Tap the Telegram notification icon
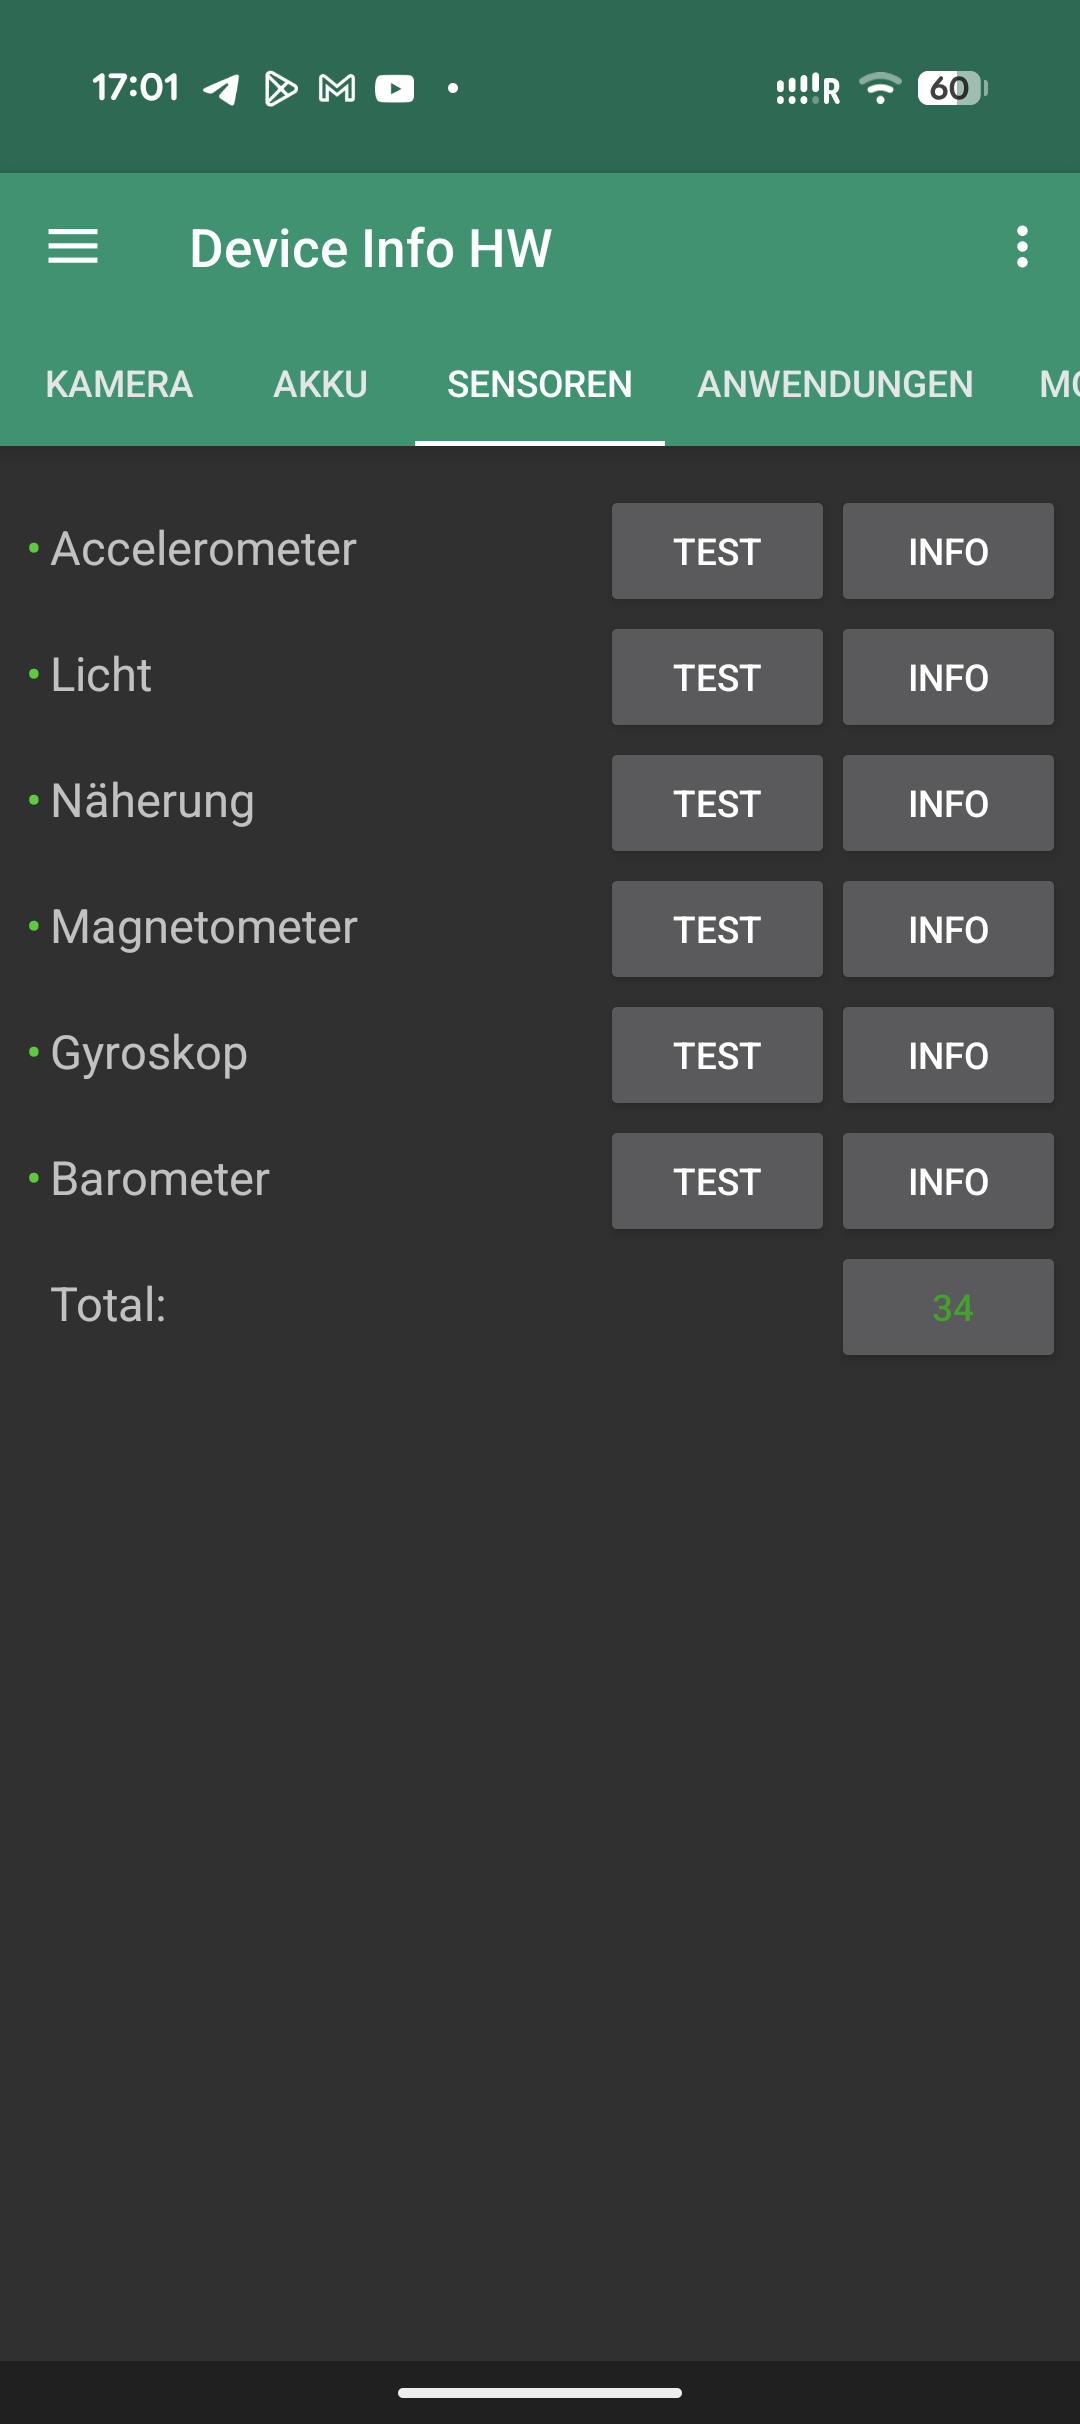 tap(221, 89)
